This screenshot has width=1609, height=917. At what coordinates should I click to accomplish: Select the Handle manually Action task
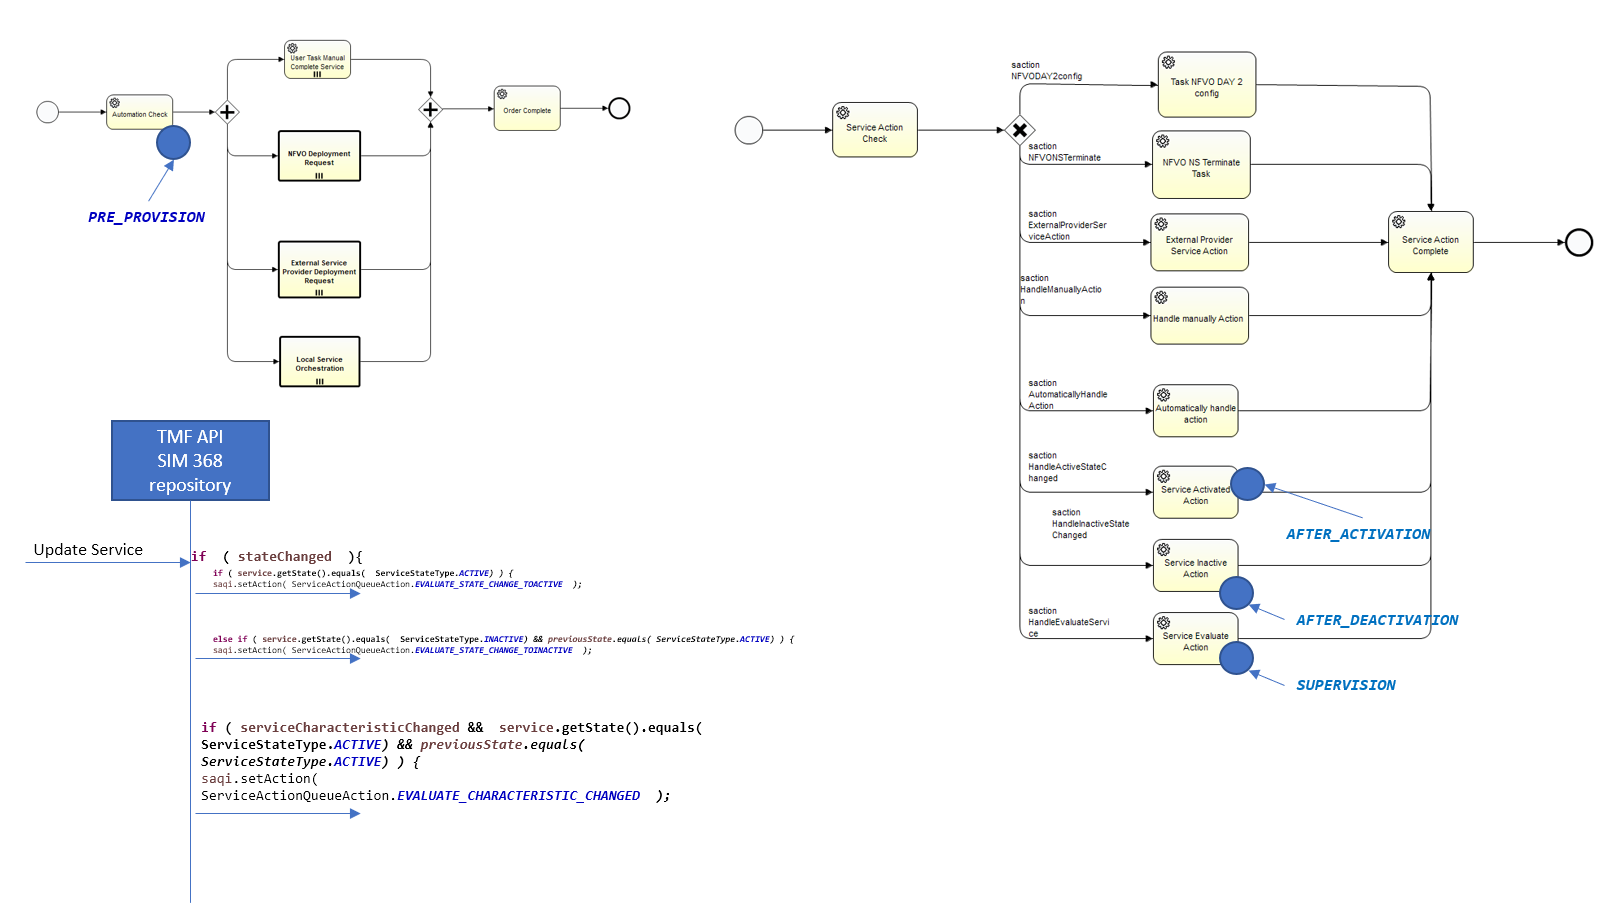pos(1199,316)
